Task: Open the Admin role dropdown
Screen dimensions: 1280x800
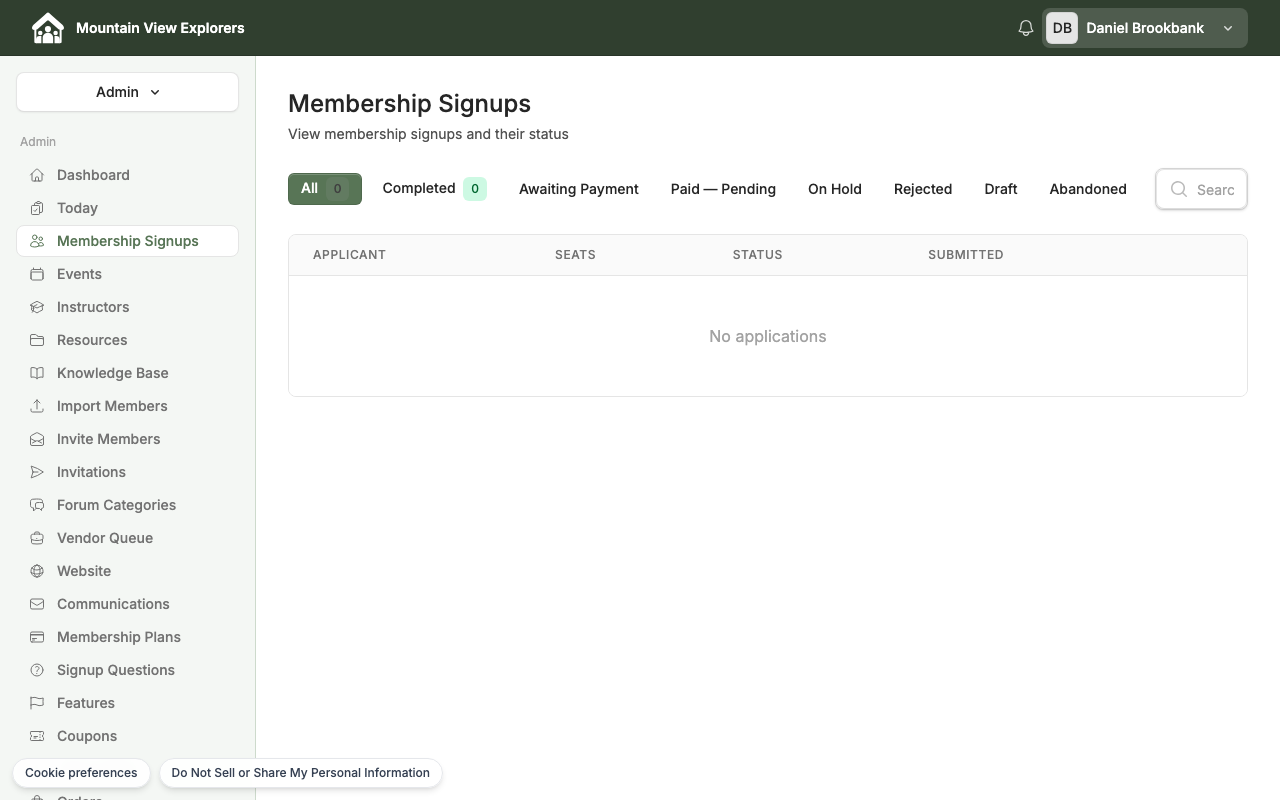Action: click(127, 92)
